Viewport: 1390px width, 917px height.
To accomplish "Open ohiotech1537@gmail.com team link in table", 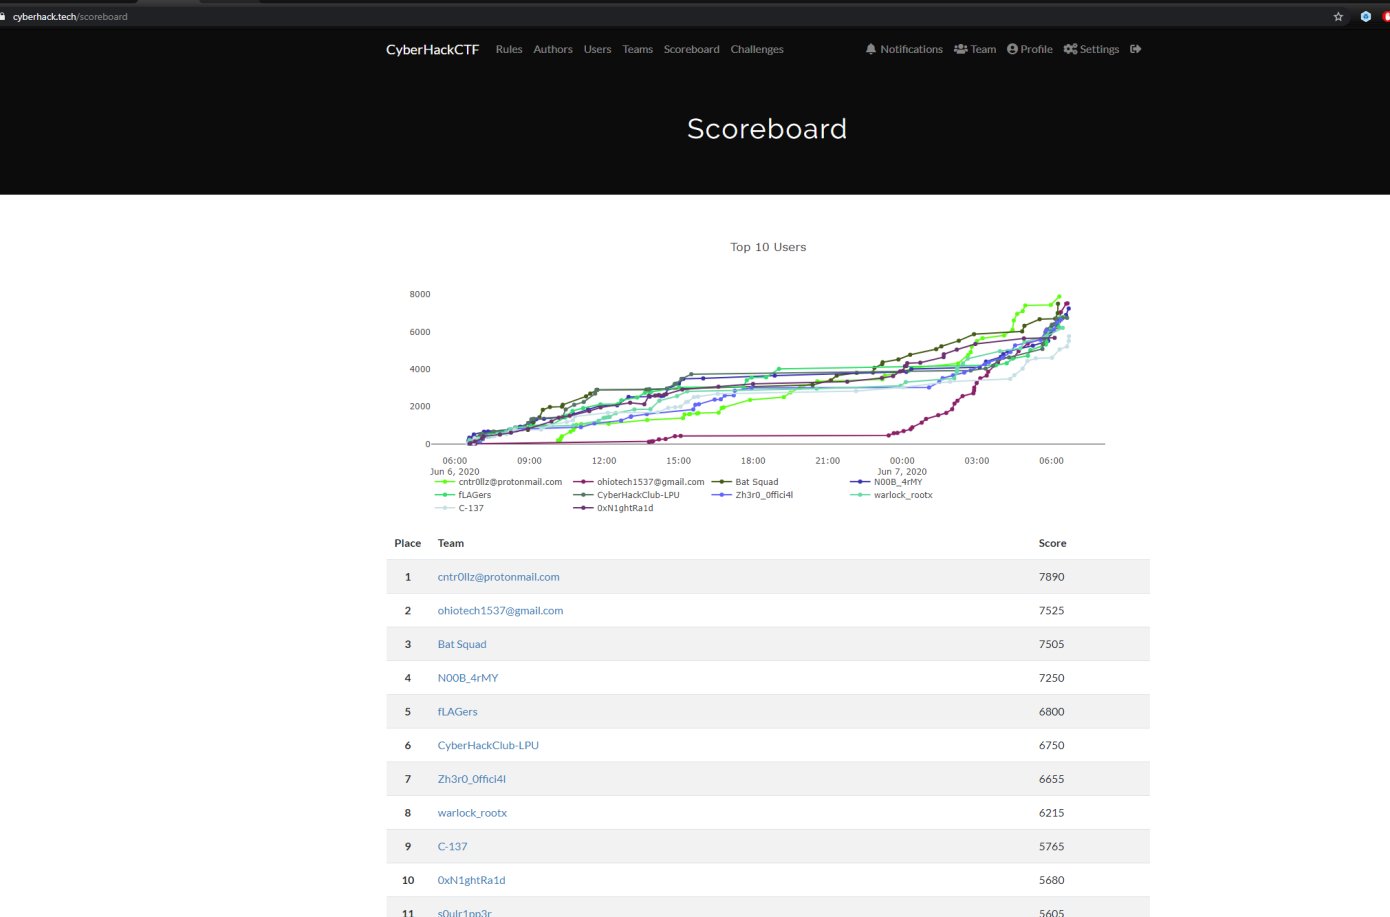I will click(x=500, y=611).
